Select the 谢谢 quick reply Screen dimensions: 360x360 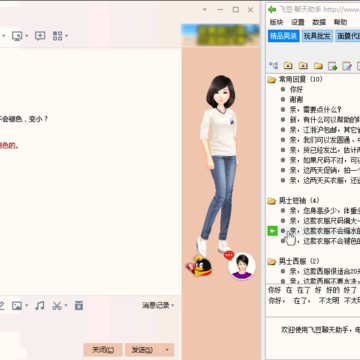(296, 99)
